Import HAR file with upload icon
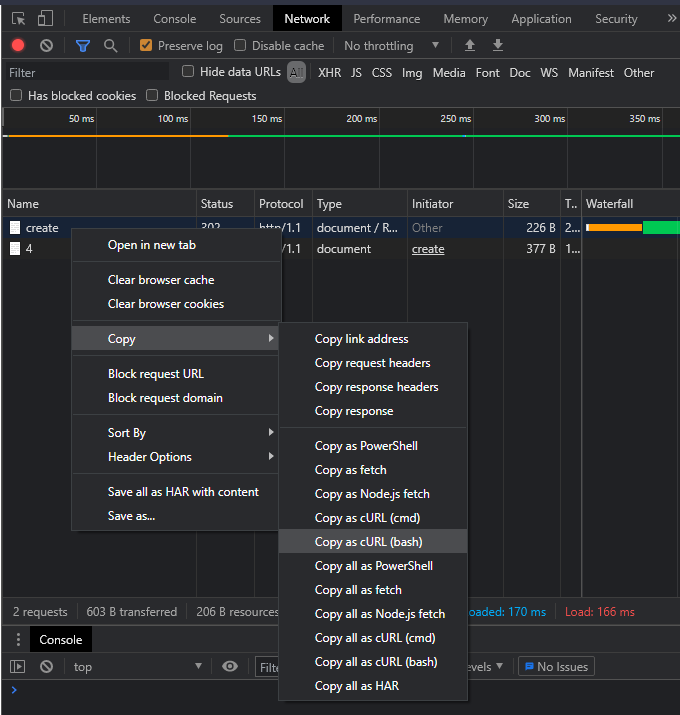This screenshot has height=715, width=680. pyautogui.click(x=470, y=45)
